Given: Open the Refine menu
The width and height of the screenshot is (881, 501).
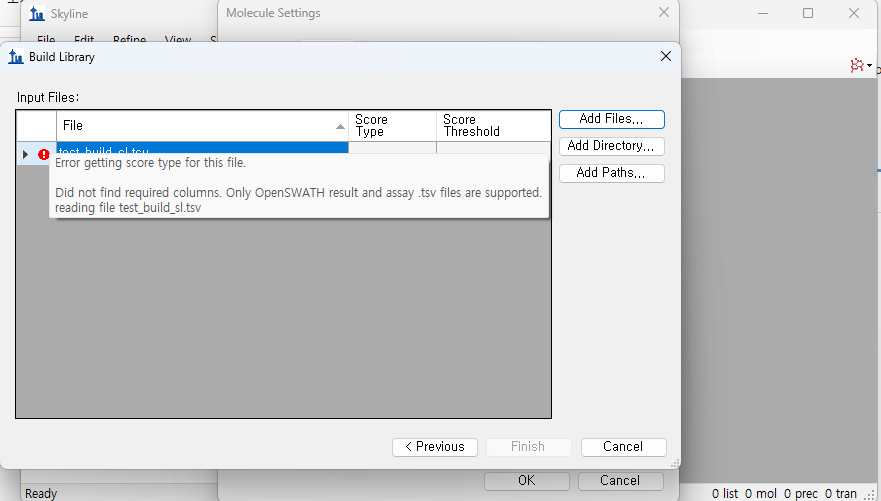Looking at the screenshot, I should [x=129, y=40].
